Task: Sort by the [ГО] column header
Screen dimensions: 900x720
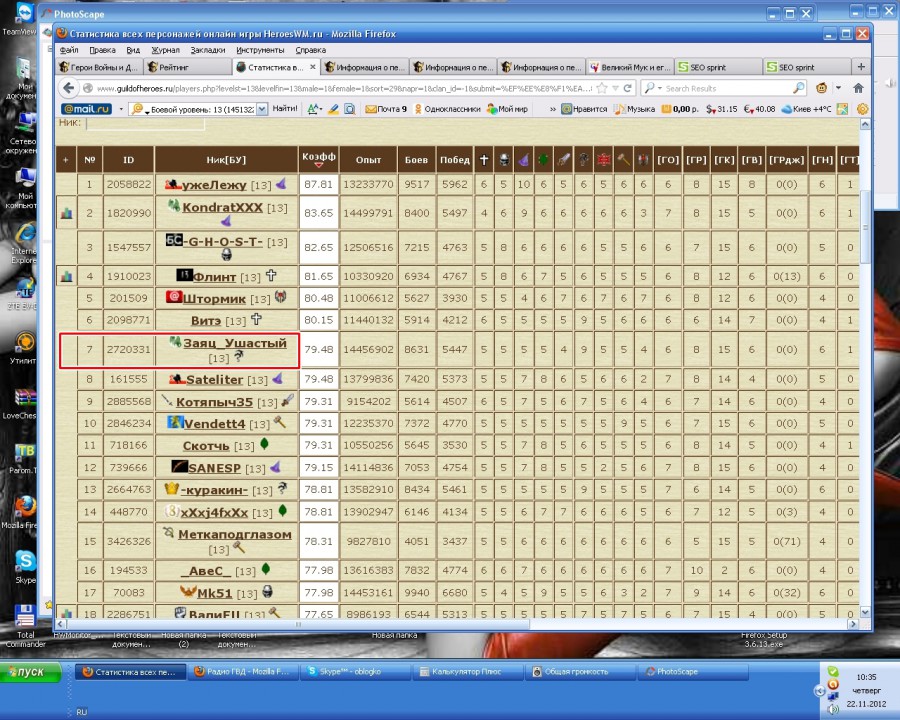Action: point(668,160)
